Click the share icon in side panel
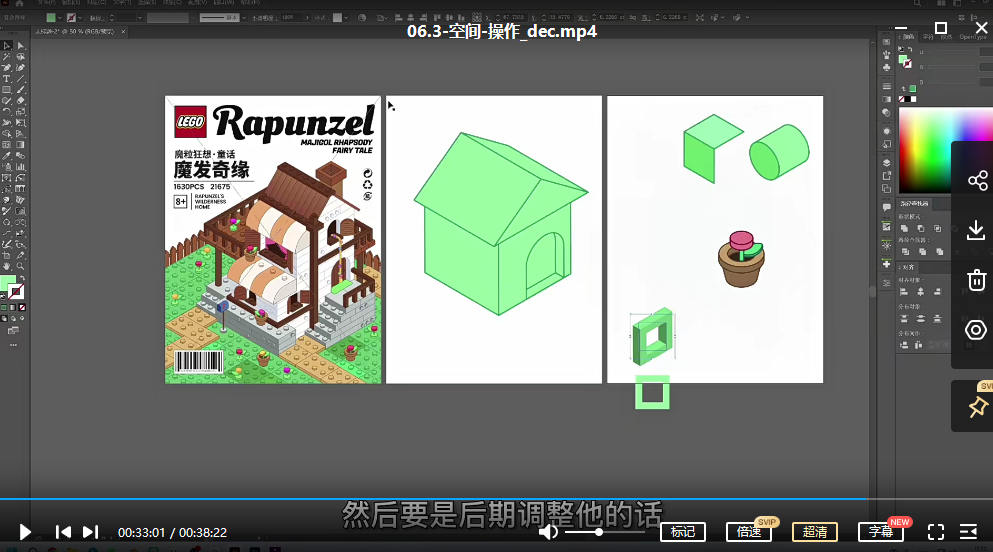The height and width of the screenshot is (552, 993). coord(977,181)
